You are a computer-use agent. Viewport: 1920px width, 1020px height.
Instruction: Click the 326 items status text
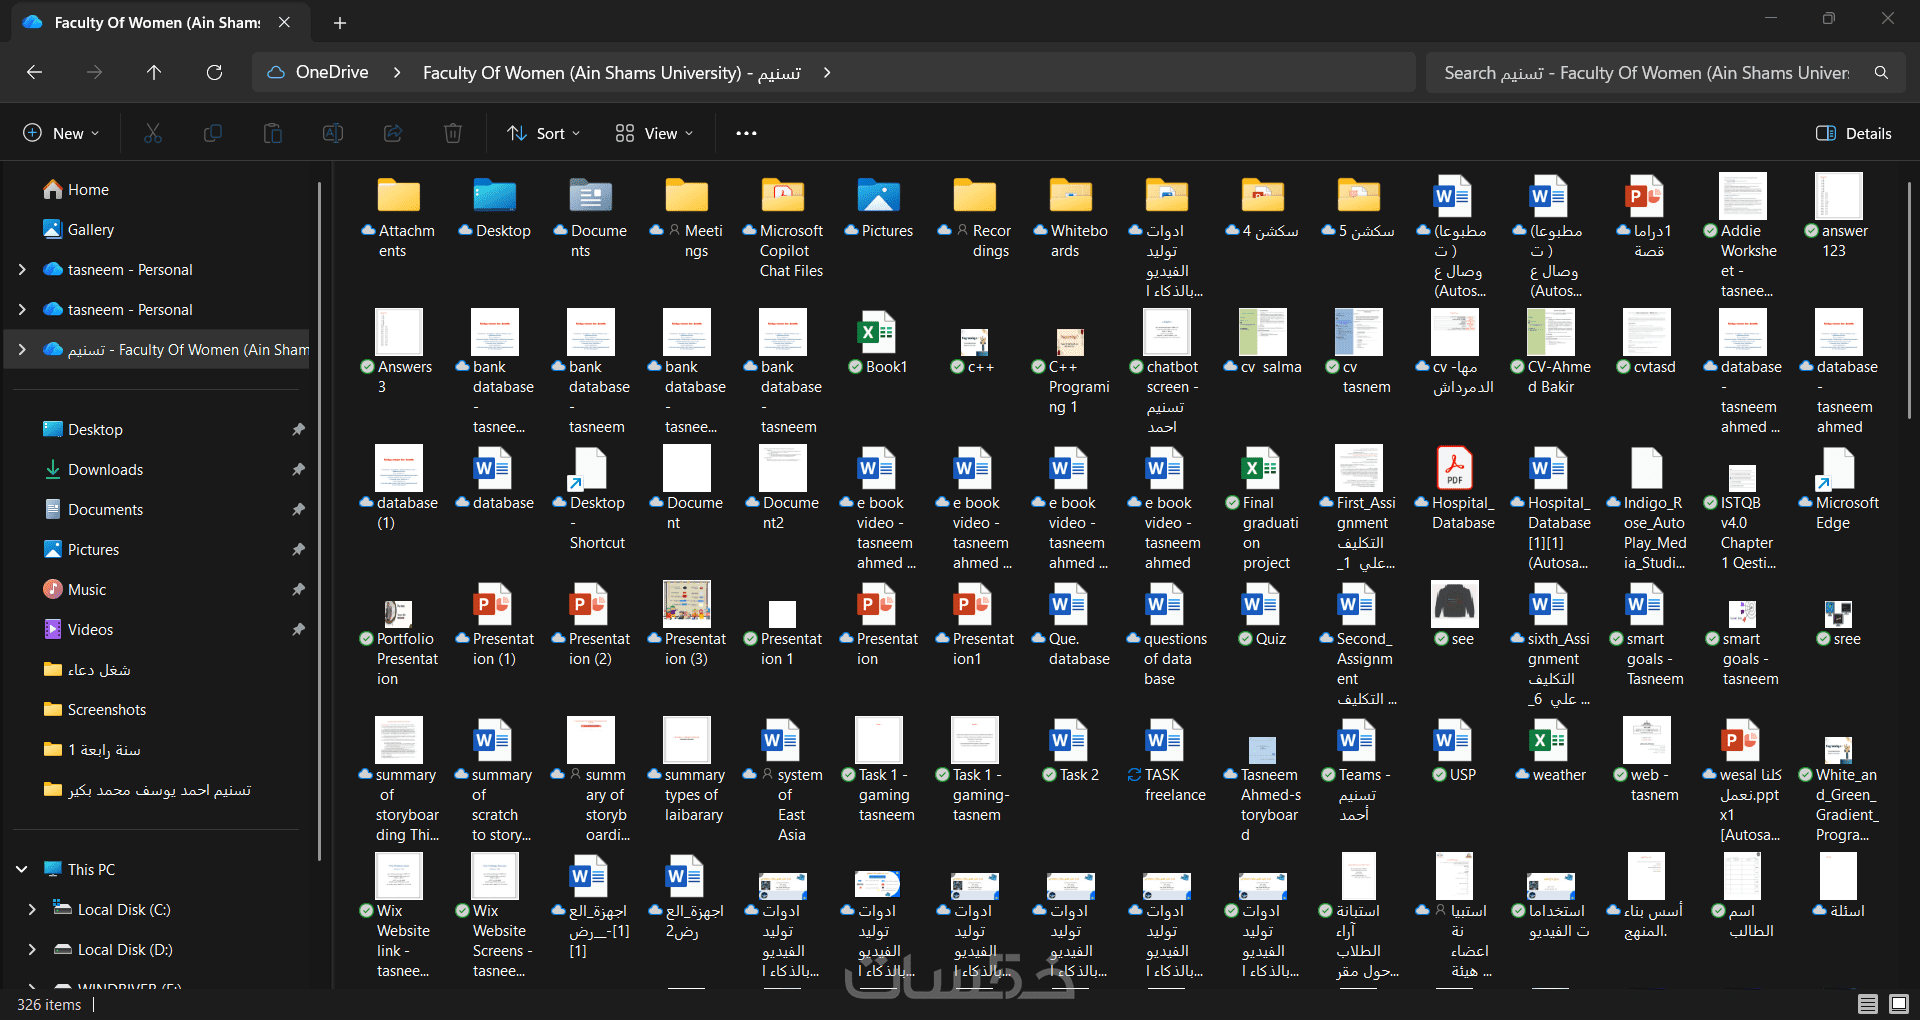click(x=49, y=1004)
